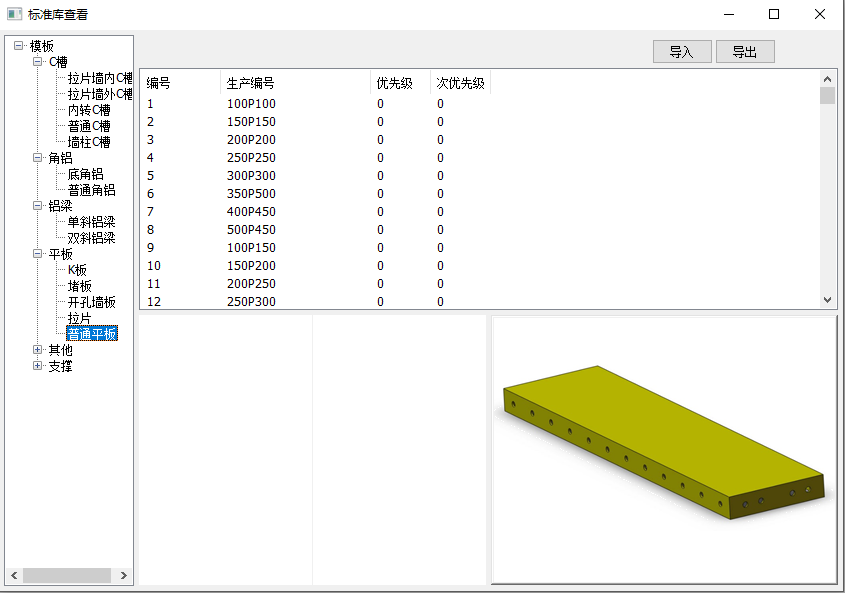Image resolution: width=845 pixels, height=593 pixels.
Task: Collapse the 模板 root node
Action: (19, 46)
